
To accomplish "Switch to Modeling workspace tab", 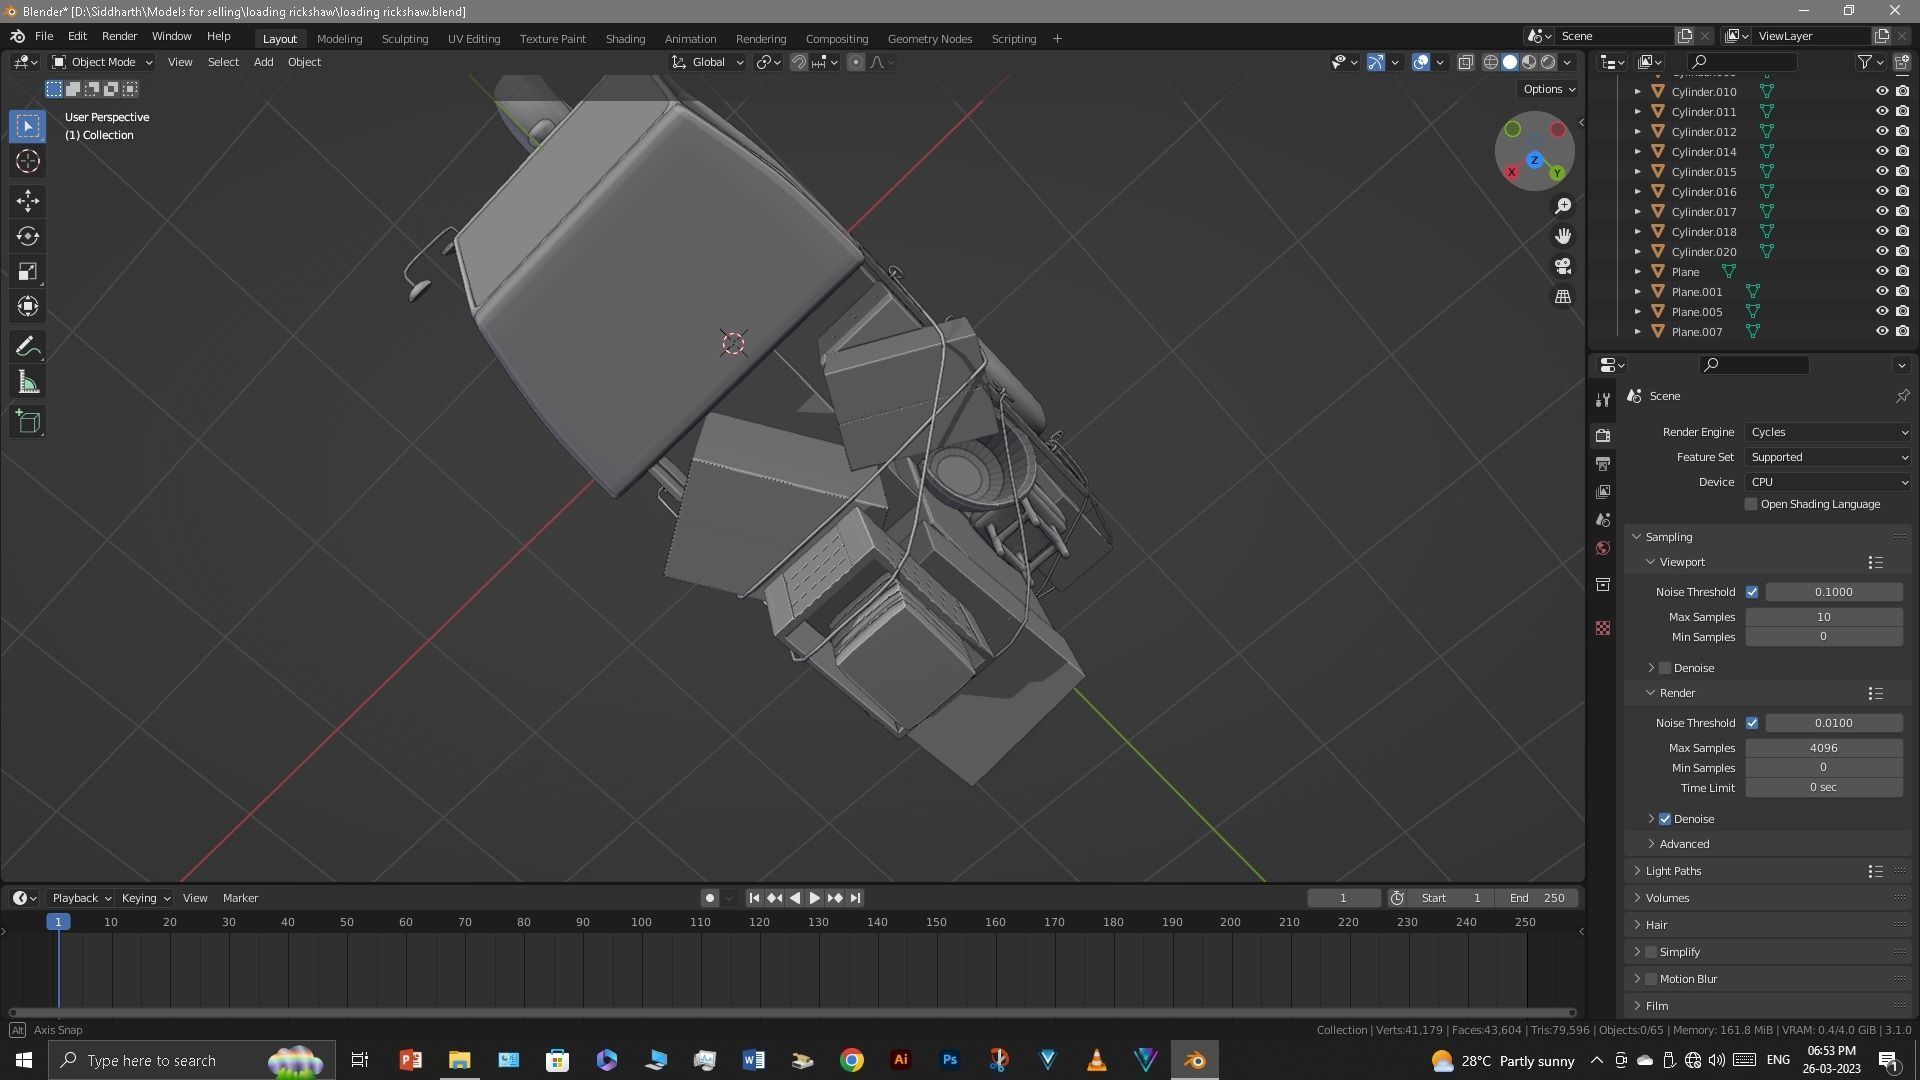I will coord(339,38).
